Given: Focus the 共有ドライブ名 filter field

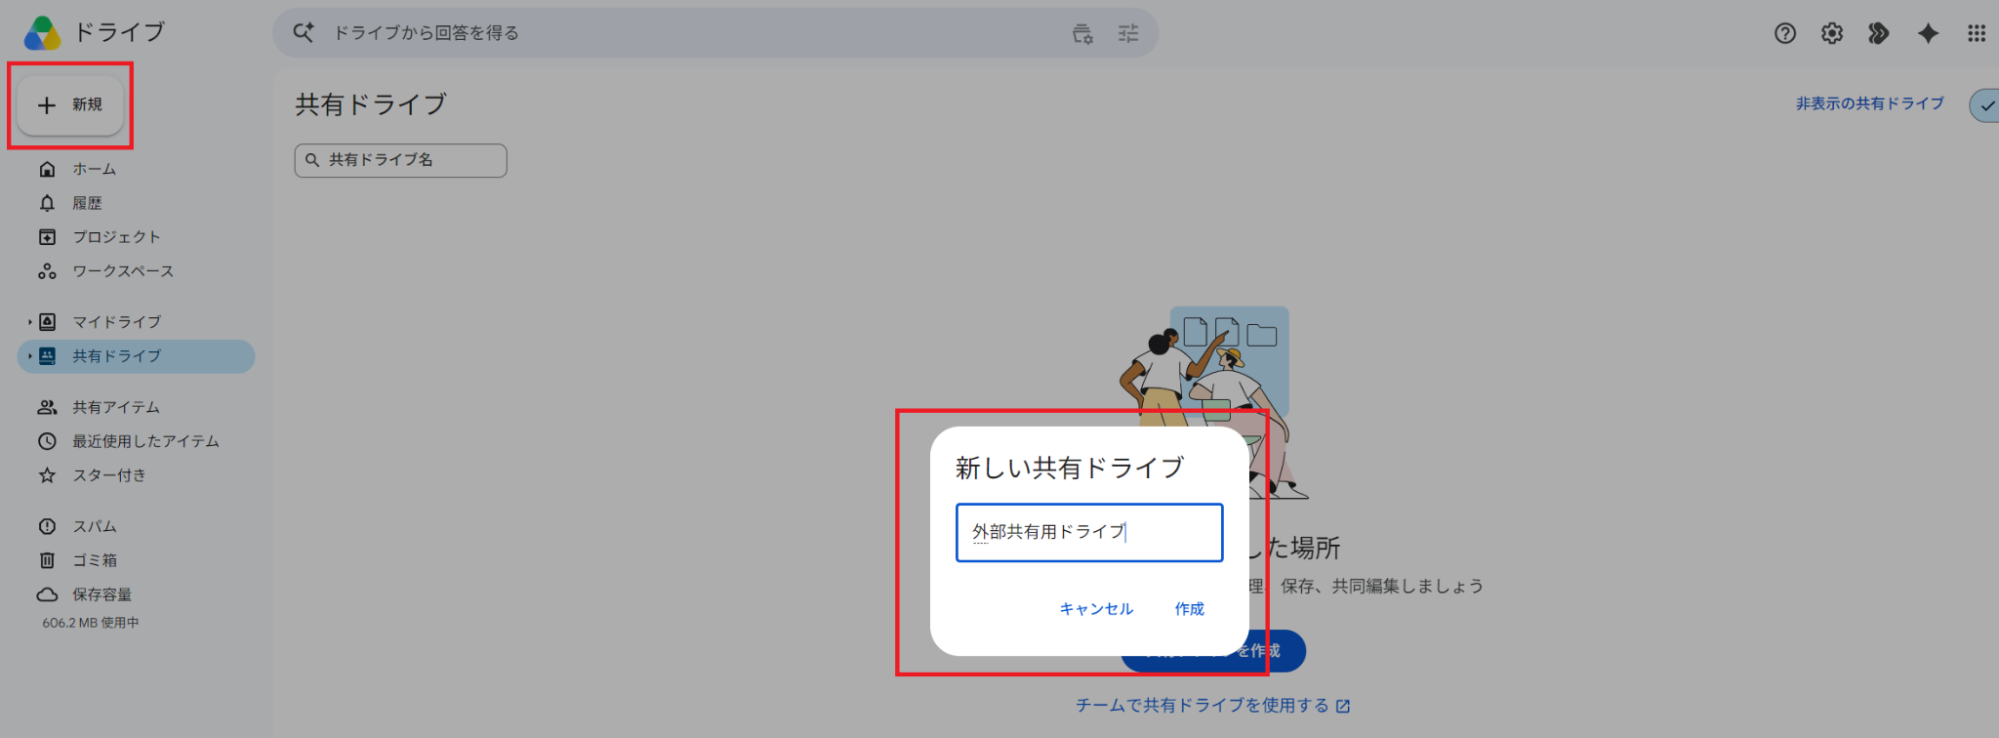Looking at the screenshot, I should [400, 160].
